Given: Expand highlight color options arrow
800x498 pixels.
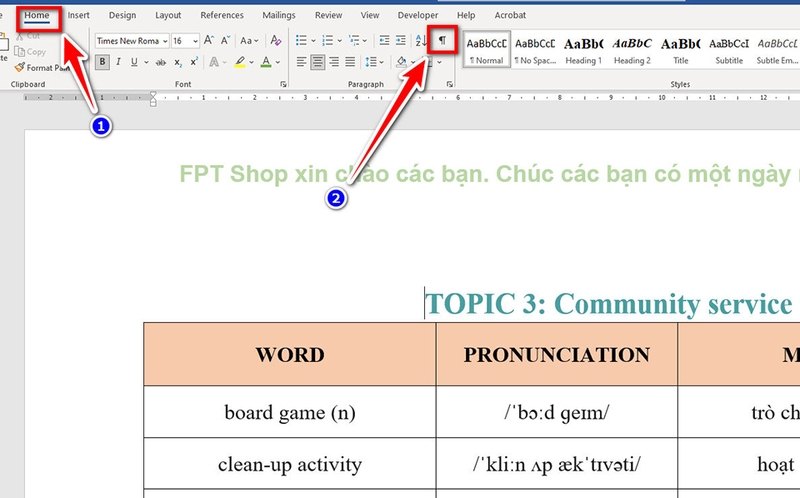Looking at the screenshot, I should [x=252, y=62].
